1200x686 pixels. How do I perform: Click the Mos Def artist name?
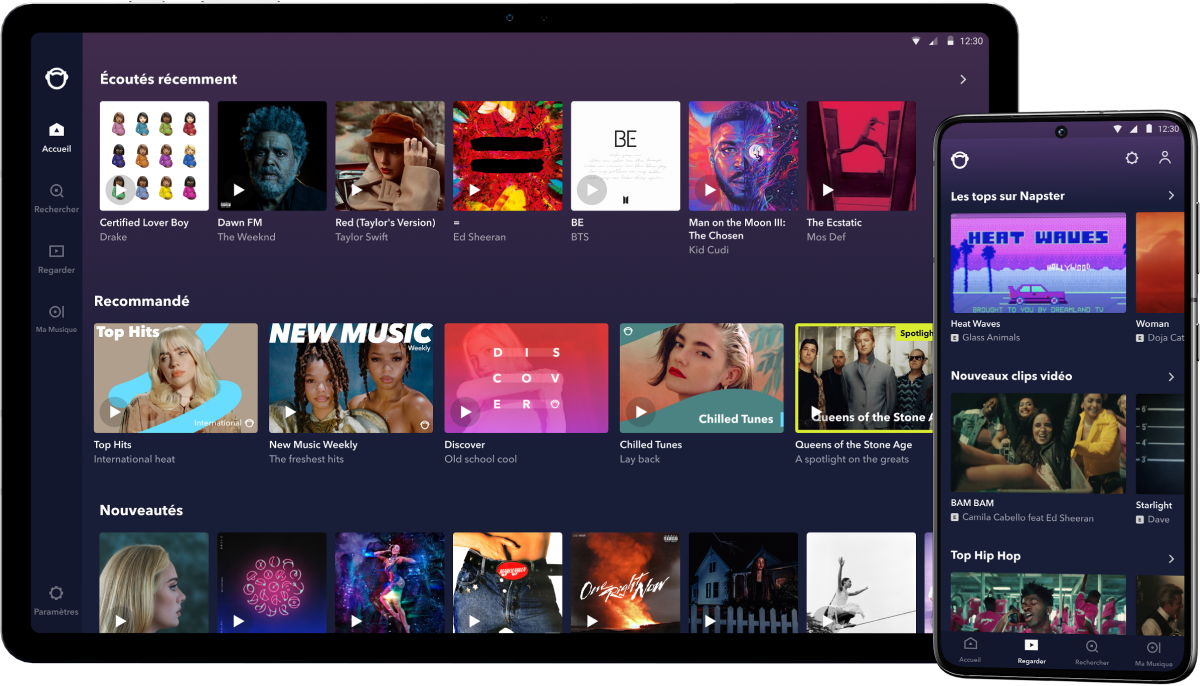click(827, 237)
